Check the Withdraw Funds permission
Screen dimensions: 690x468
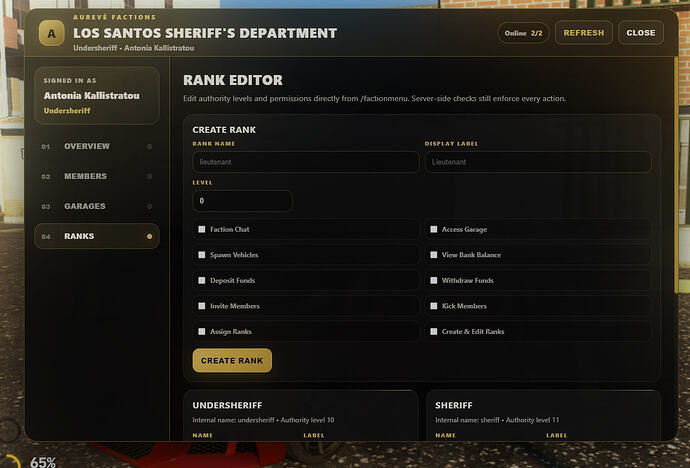click(x=433, y=280)
